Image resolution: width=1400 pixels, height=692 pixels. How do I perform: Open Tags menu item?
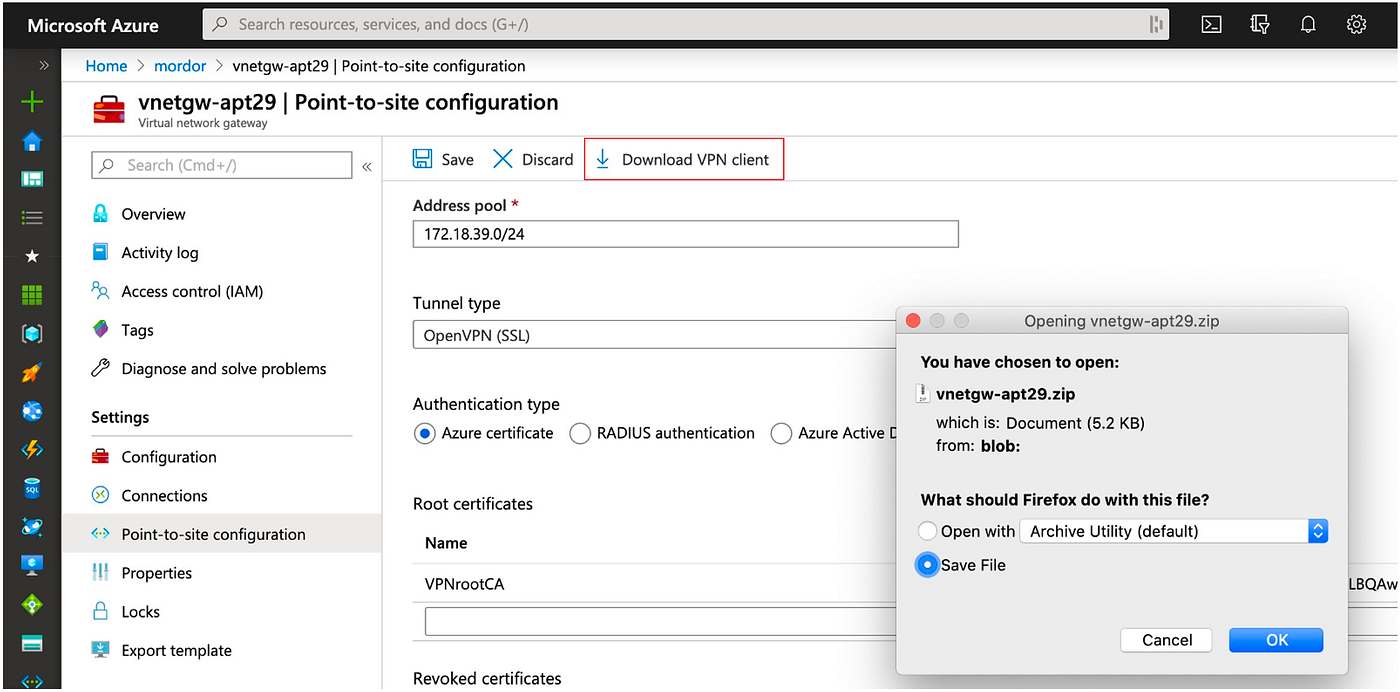click(137, 330)
